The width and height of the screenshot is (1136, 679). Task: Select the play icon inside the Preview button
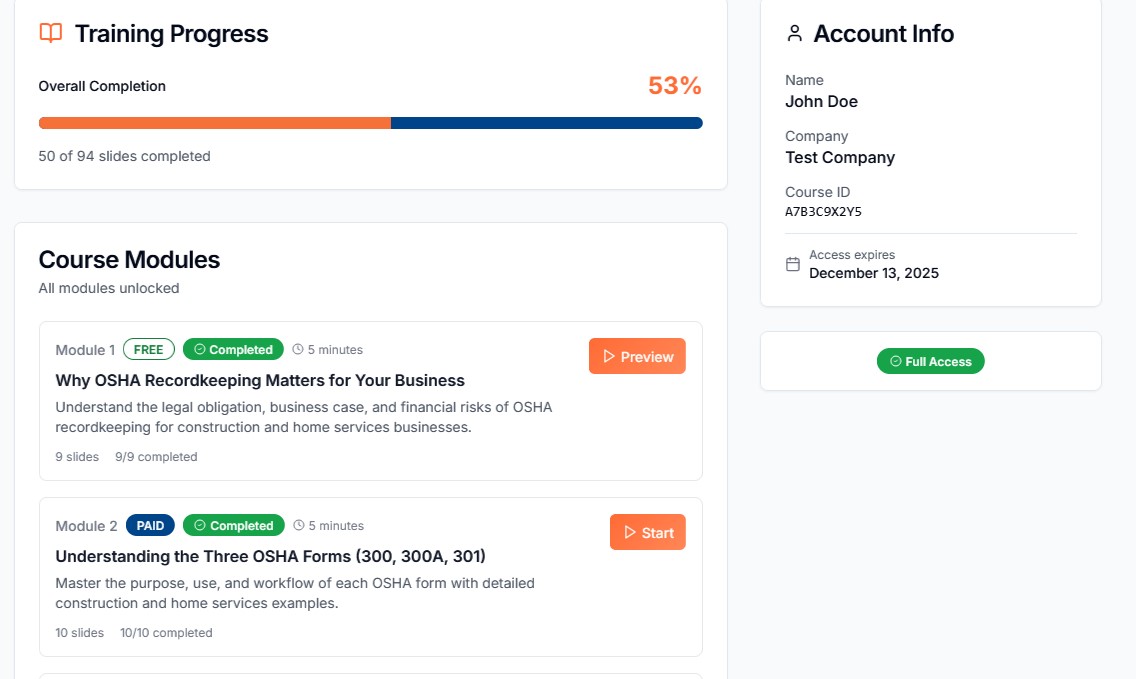(x=608, y=356)
